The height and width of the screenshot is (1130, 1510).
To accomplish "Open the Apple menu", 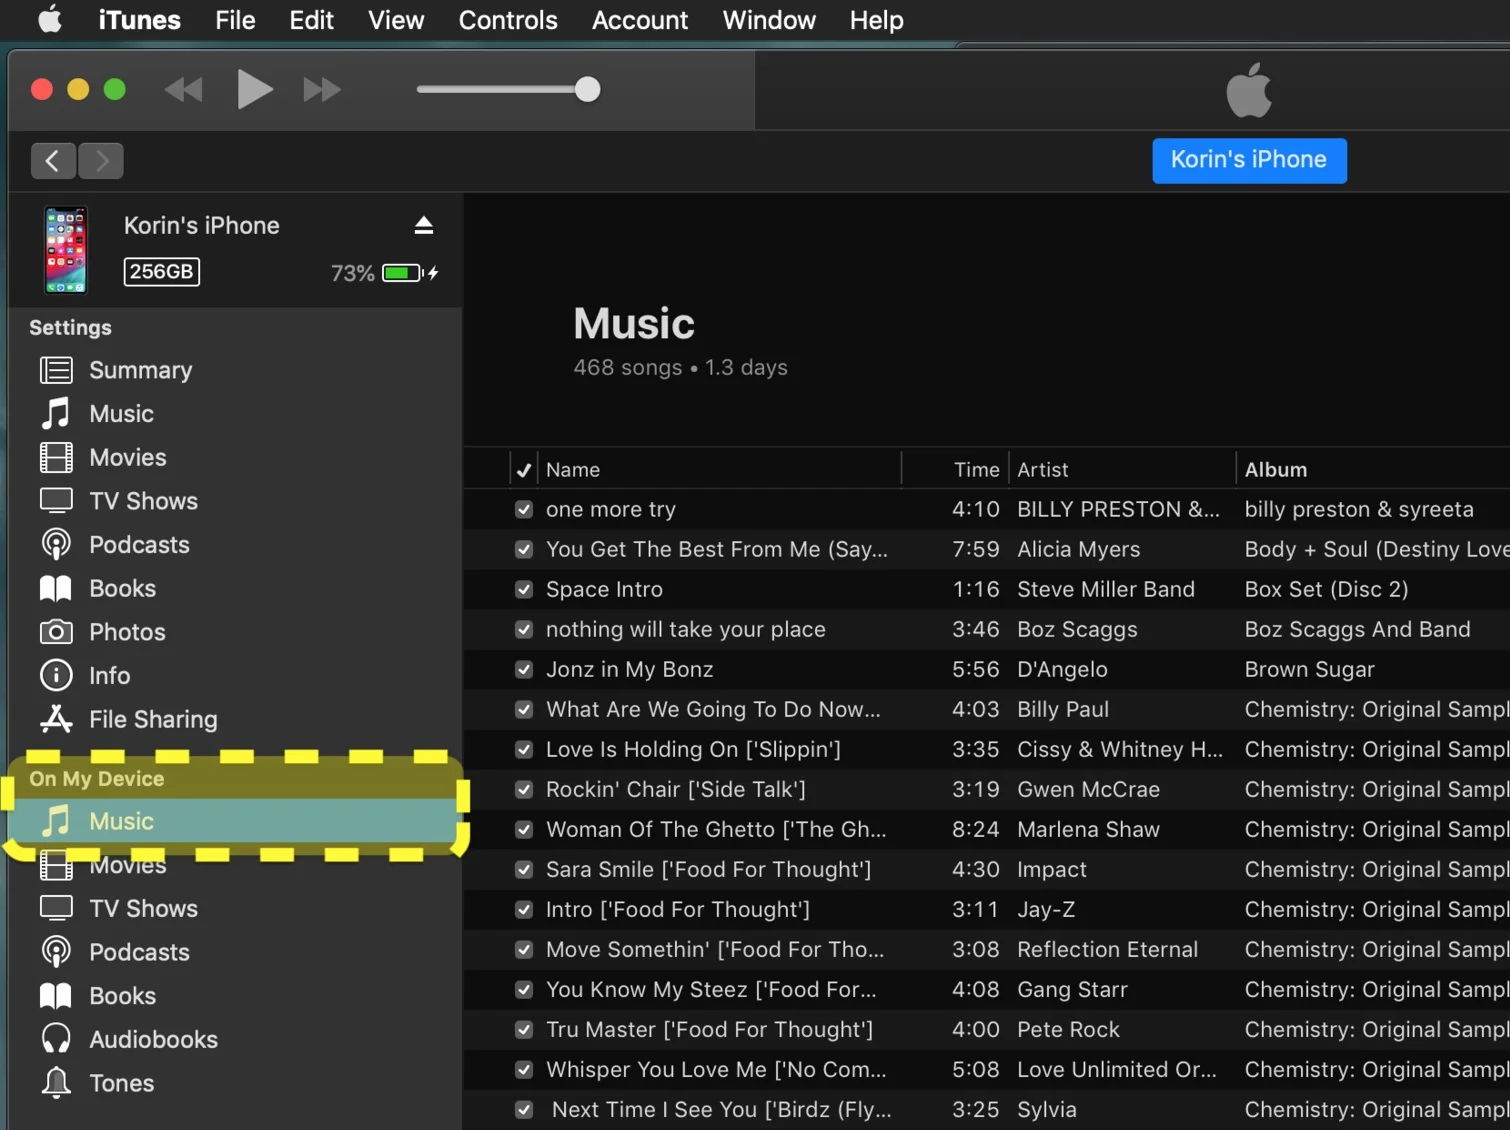I will 49,19.
